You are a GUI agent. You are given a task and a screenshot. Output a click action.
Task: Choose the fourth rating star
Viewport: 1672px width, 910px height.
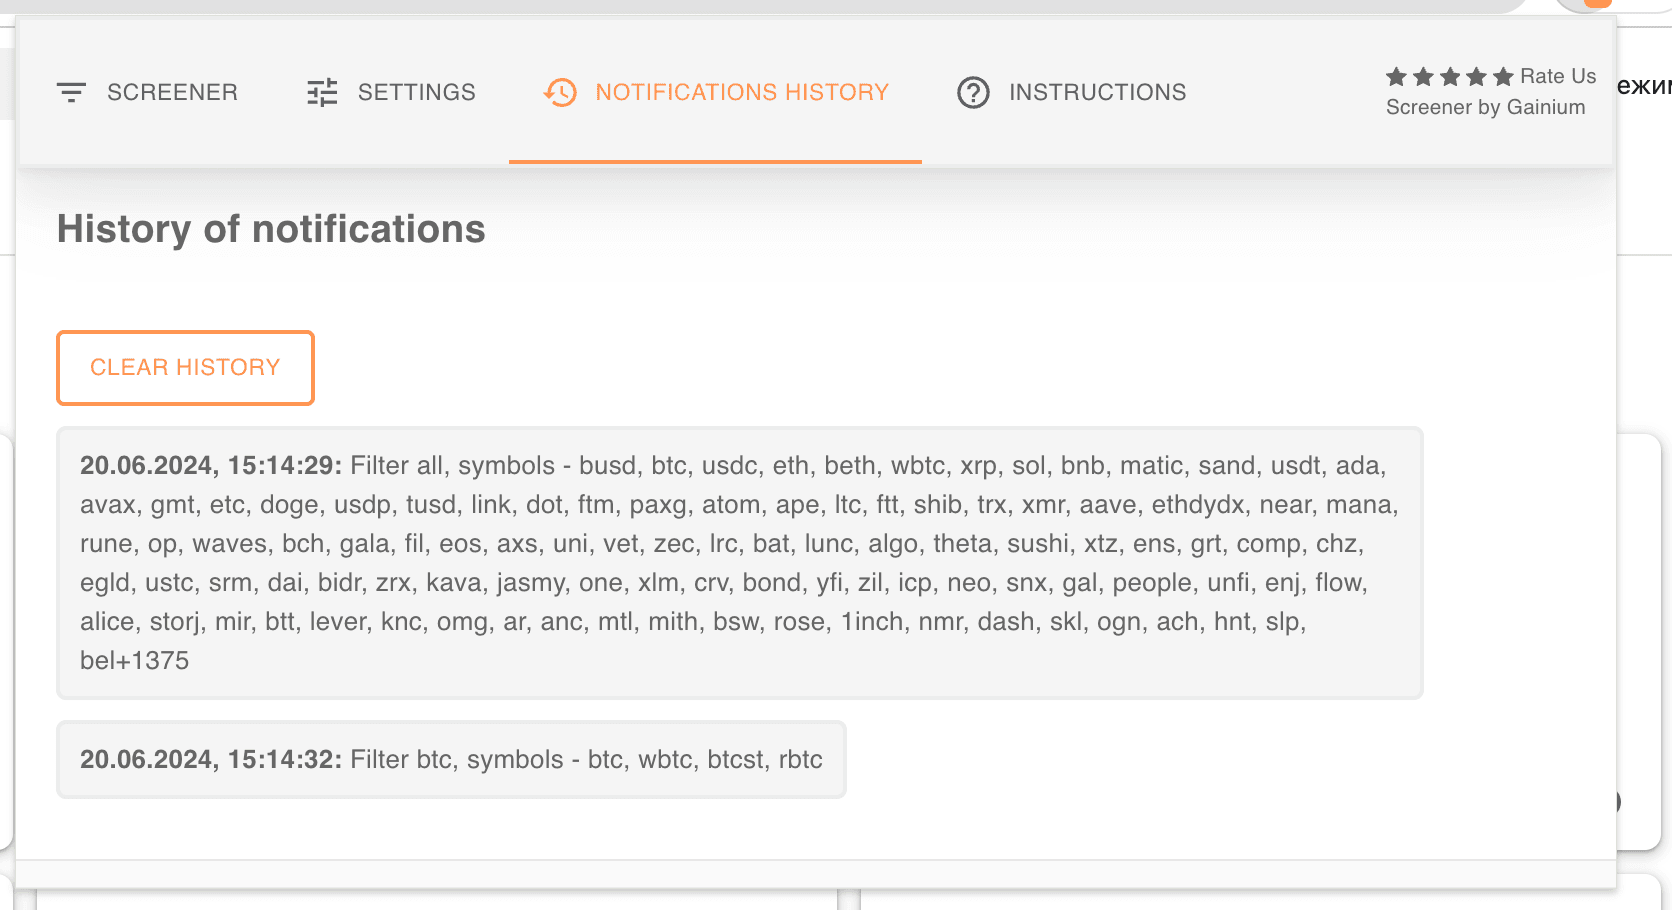point(1477,77)
